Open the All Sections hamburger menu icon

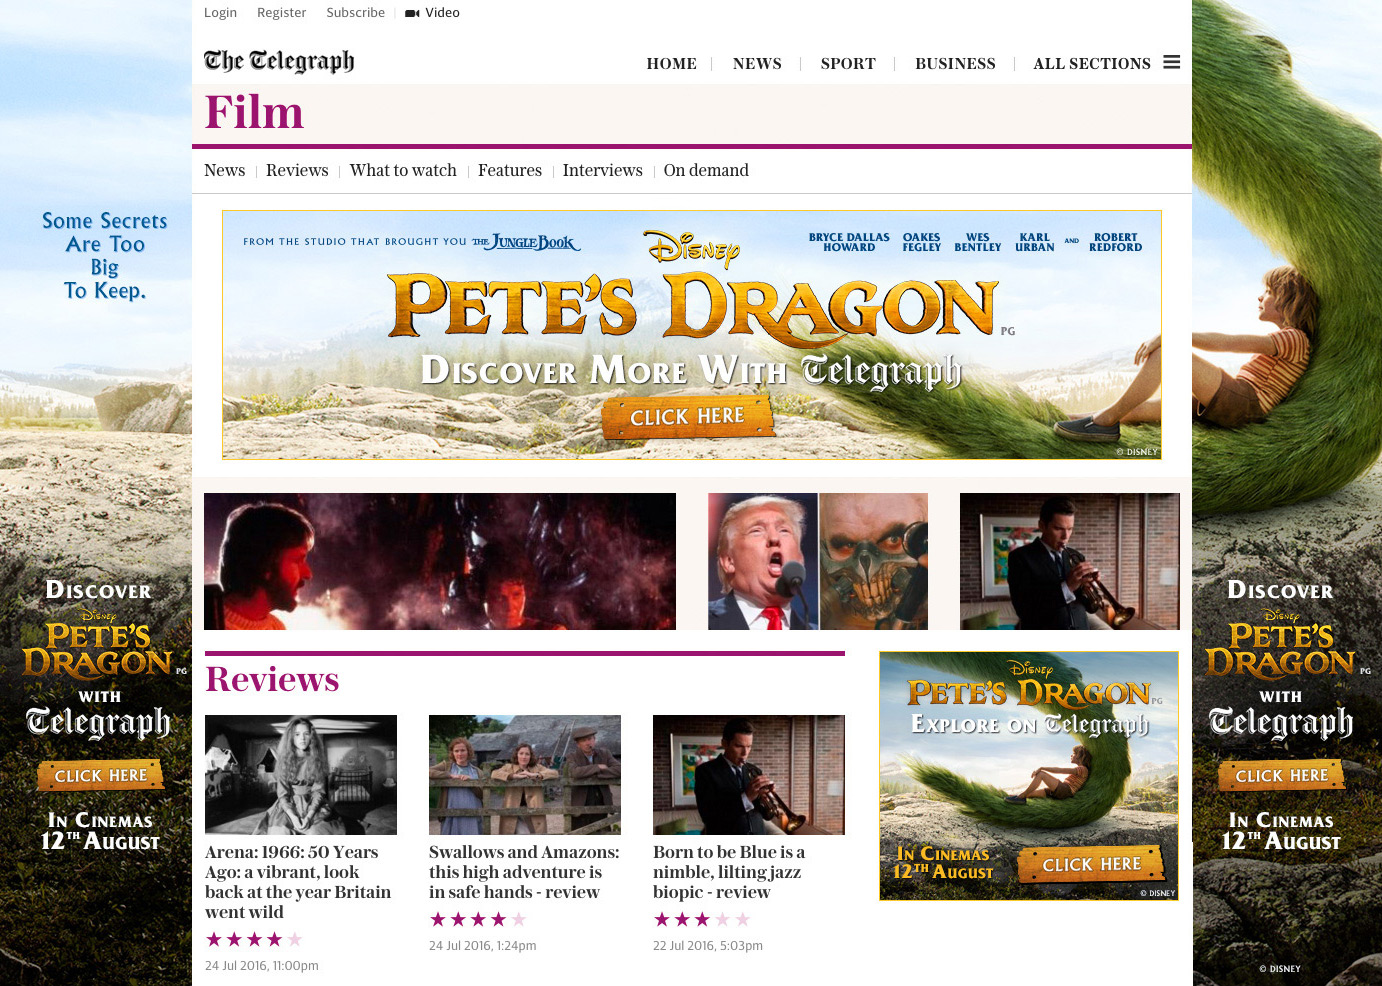(1172, 62)
